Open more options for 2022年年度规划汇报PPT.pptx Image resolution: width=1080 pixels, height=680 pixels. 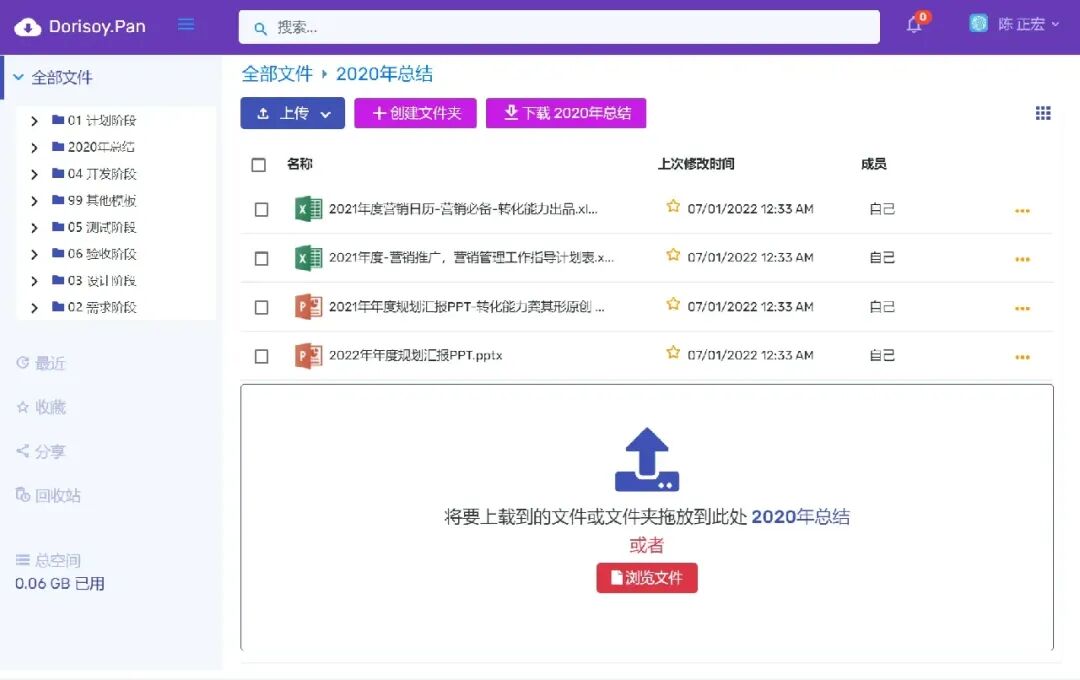(1022, 354)
